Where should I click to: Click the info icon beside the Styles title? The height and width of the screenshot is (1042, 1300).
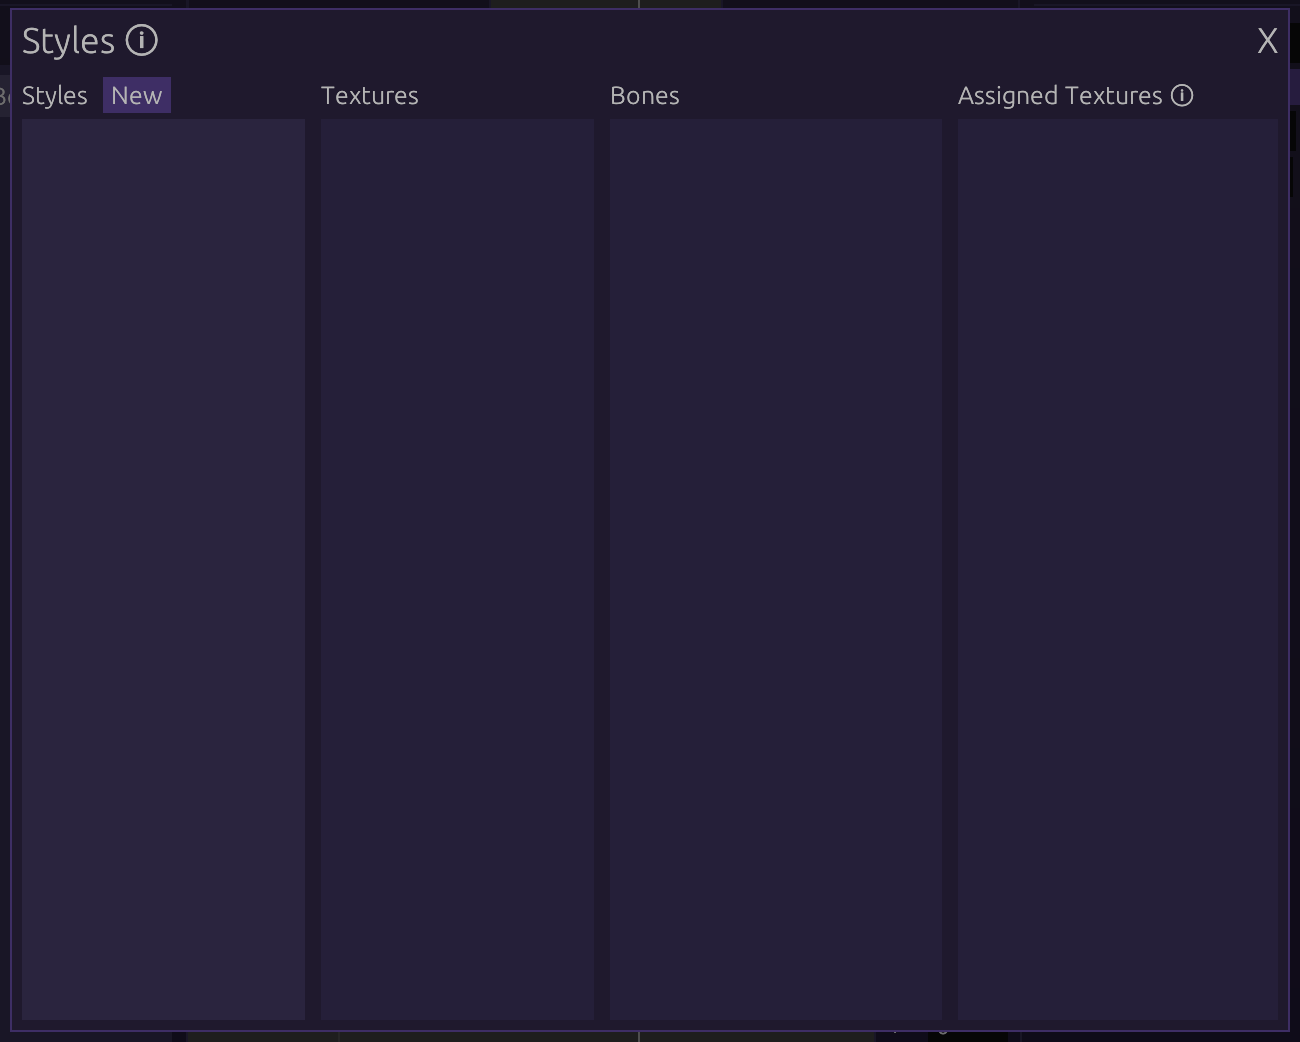point(142,41)
